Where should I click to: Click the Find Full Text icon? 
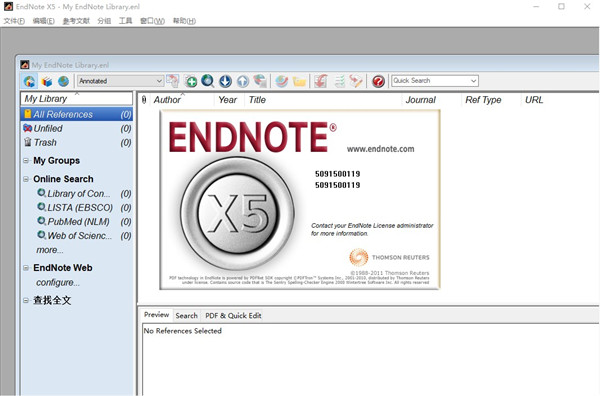(260, 81)
